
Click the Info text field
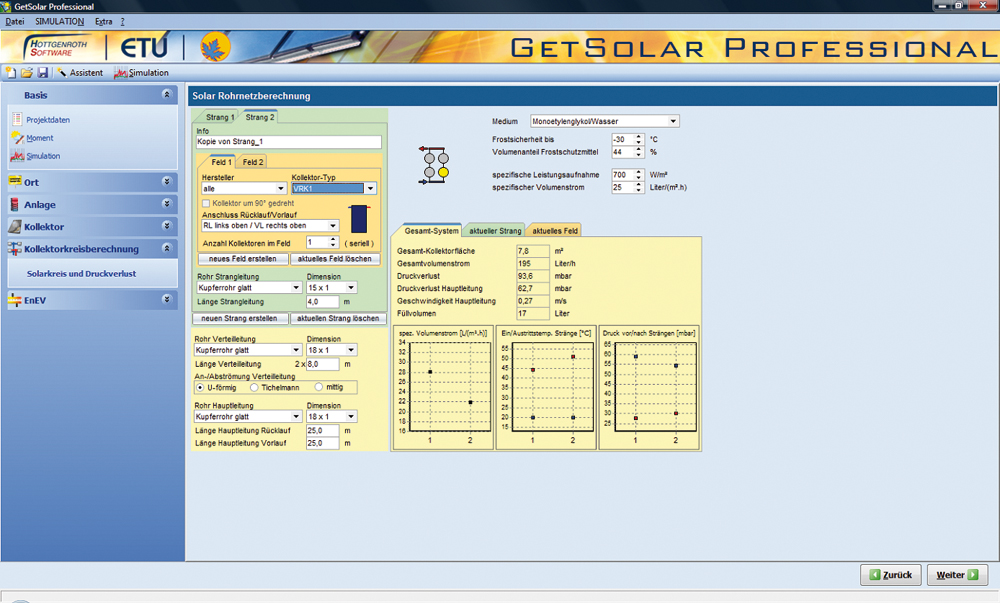pyautogui.click(x=288, y=142)
